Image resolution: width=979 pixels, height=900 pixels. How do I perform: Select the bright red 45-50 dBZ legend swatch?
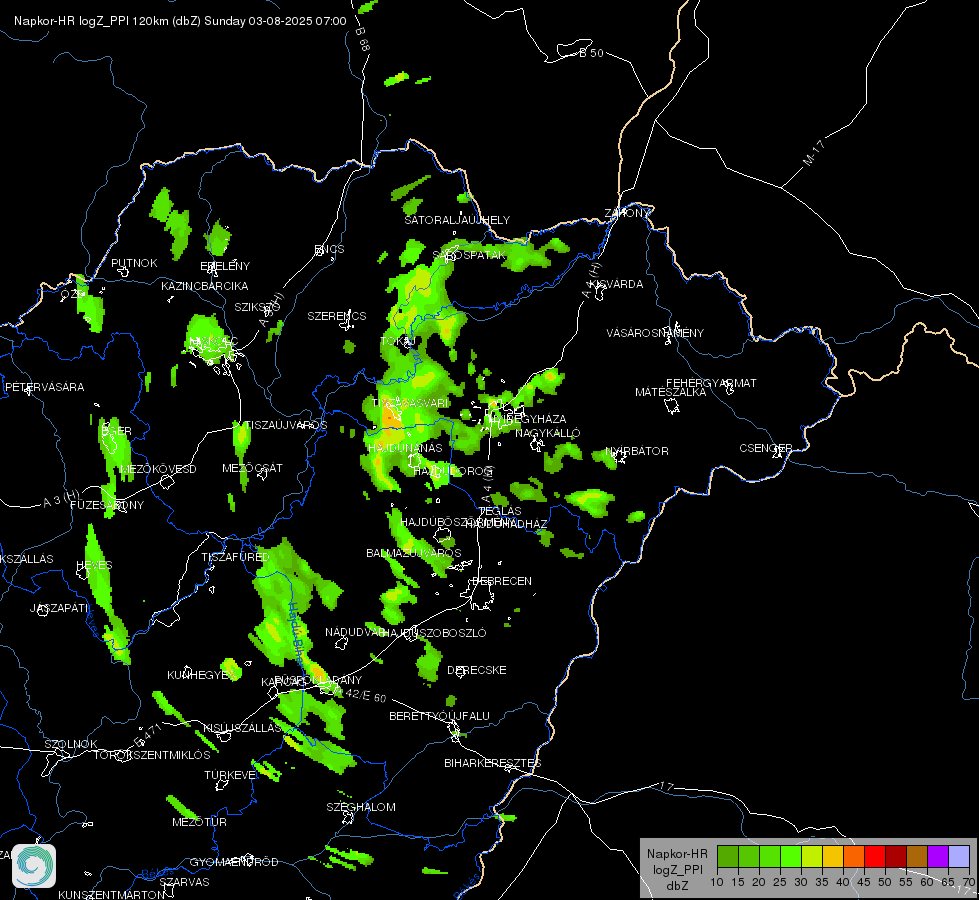(x=874, y=856)
